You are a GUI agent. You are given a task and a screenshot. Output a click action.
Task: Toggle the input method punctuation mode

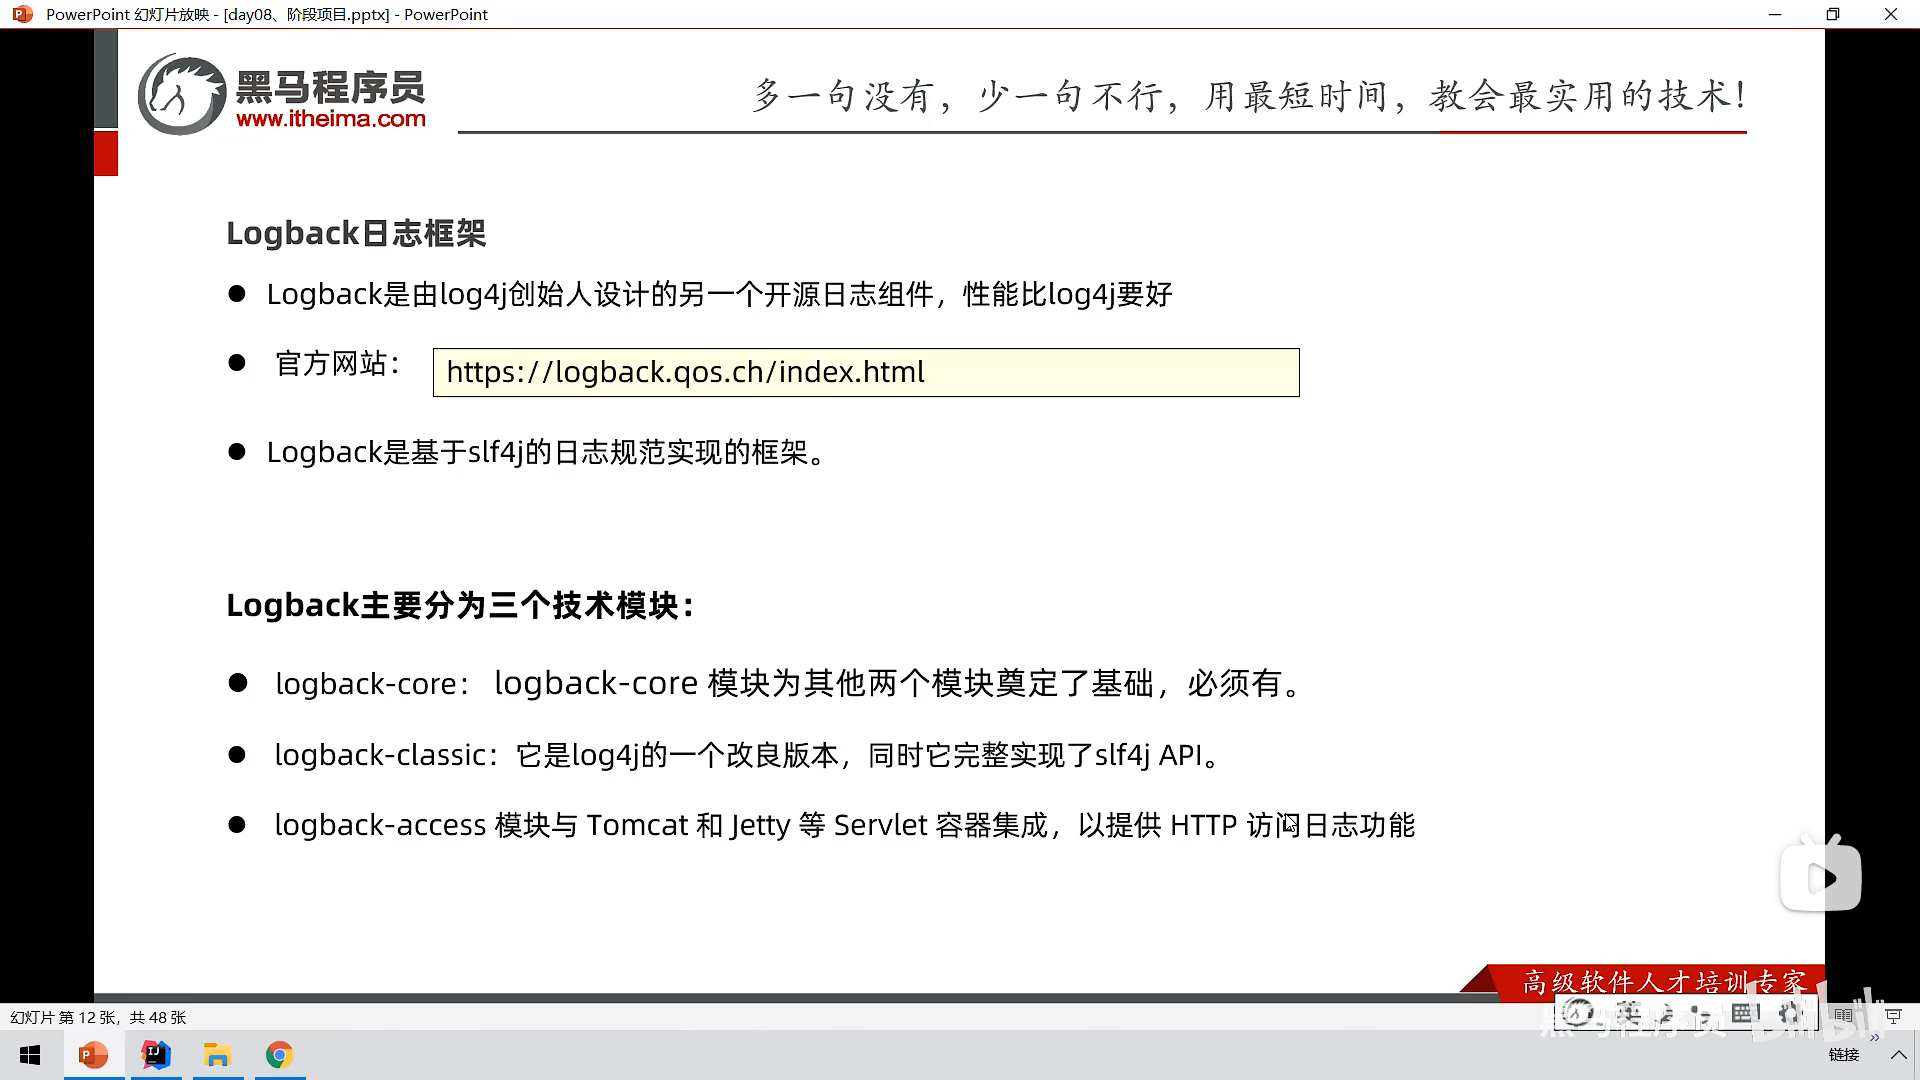point(1698,1013)
